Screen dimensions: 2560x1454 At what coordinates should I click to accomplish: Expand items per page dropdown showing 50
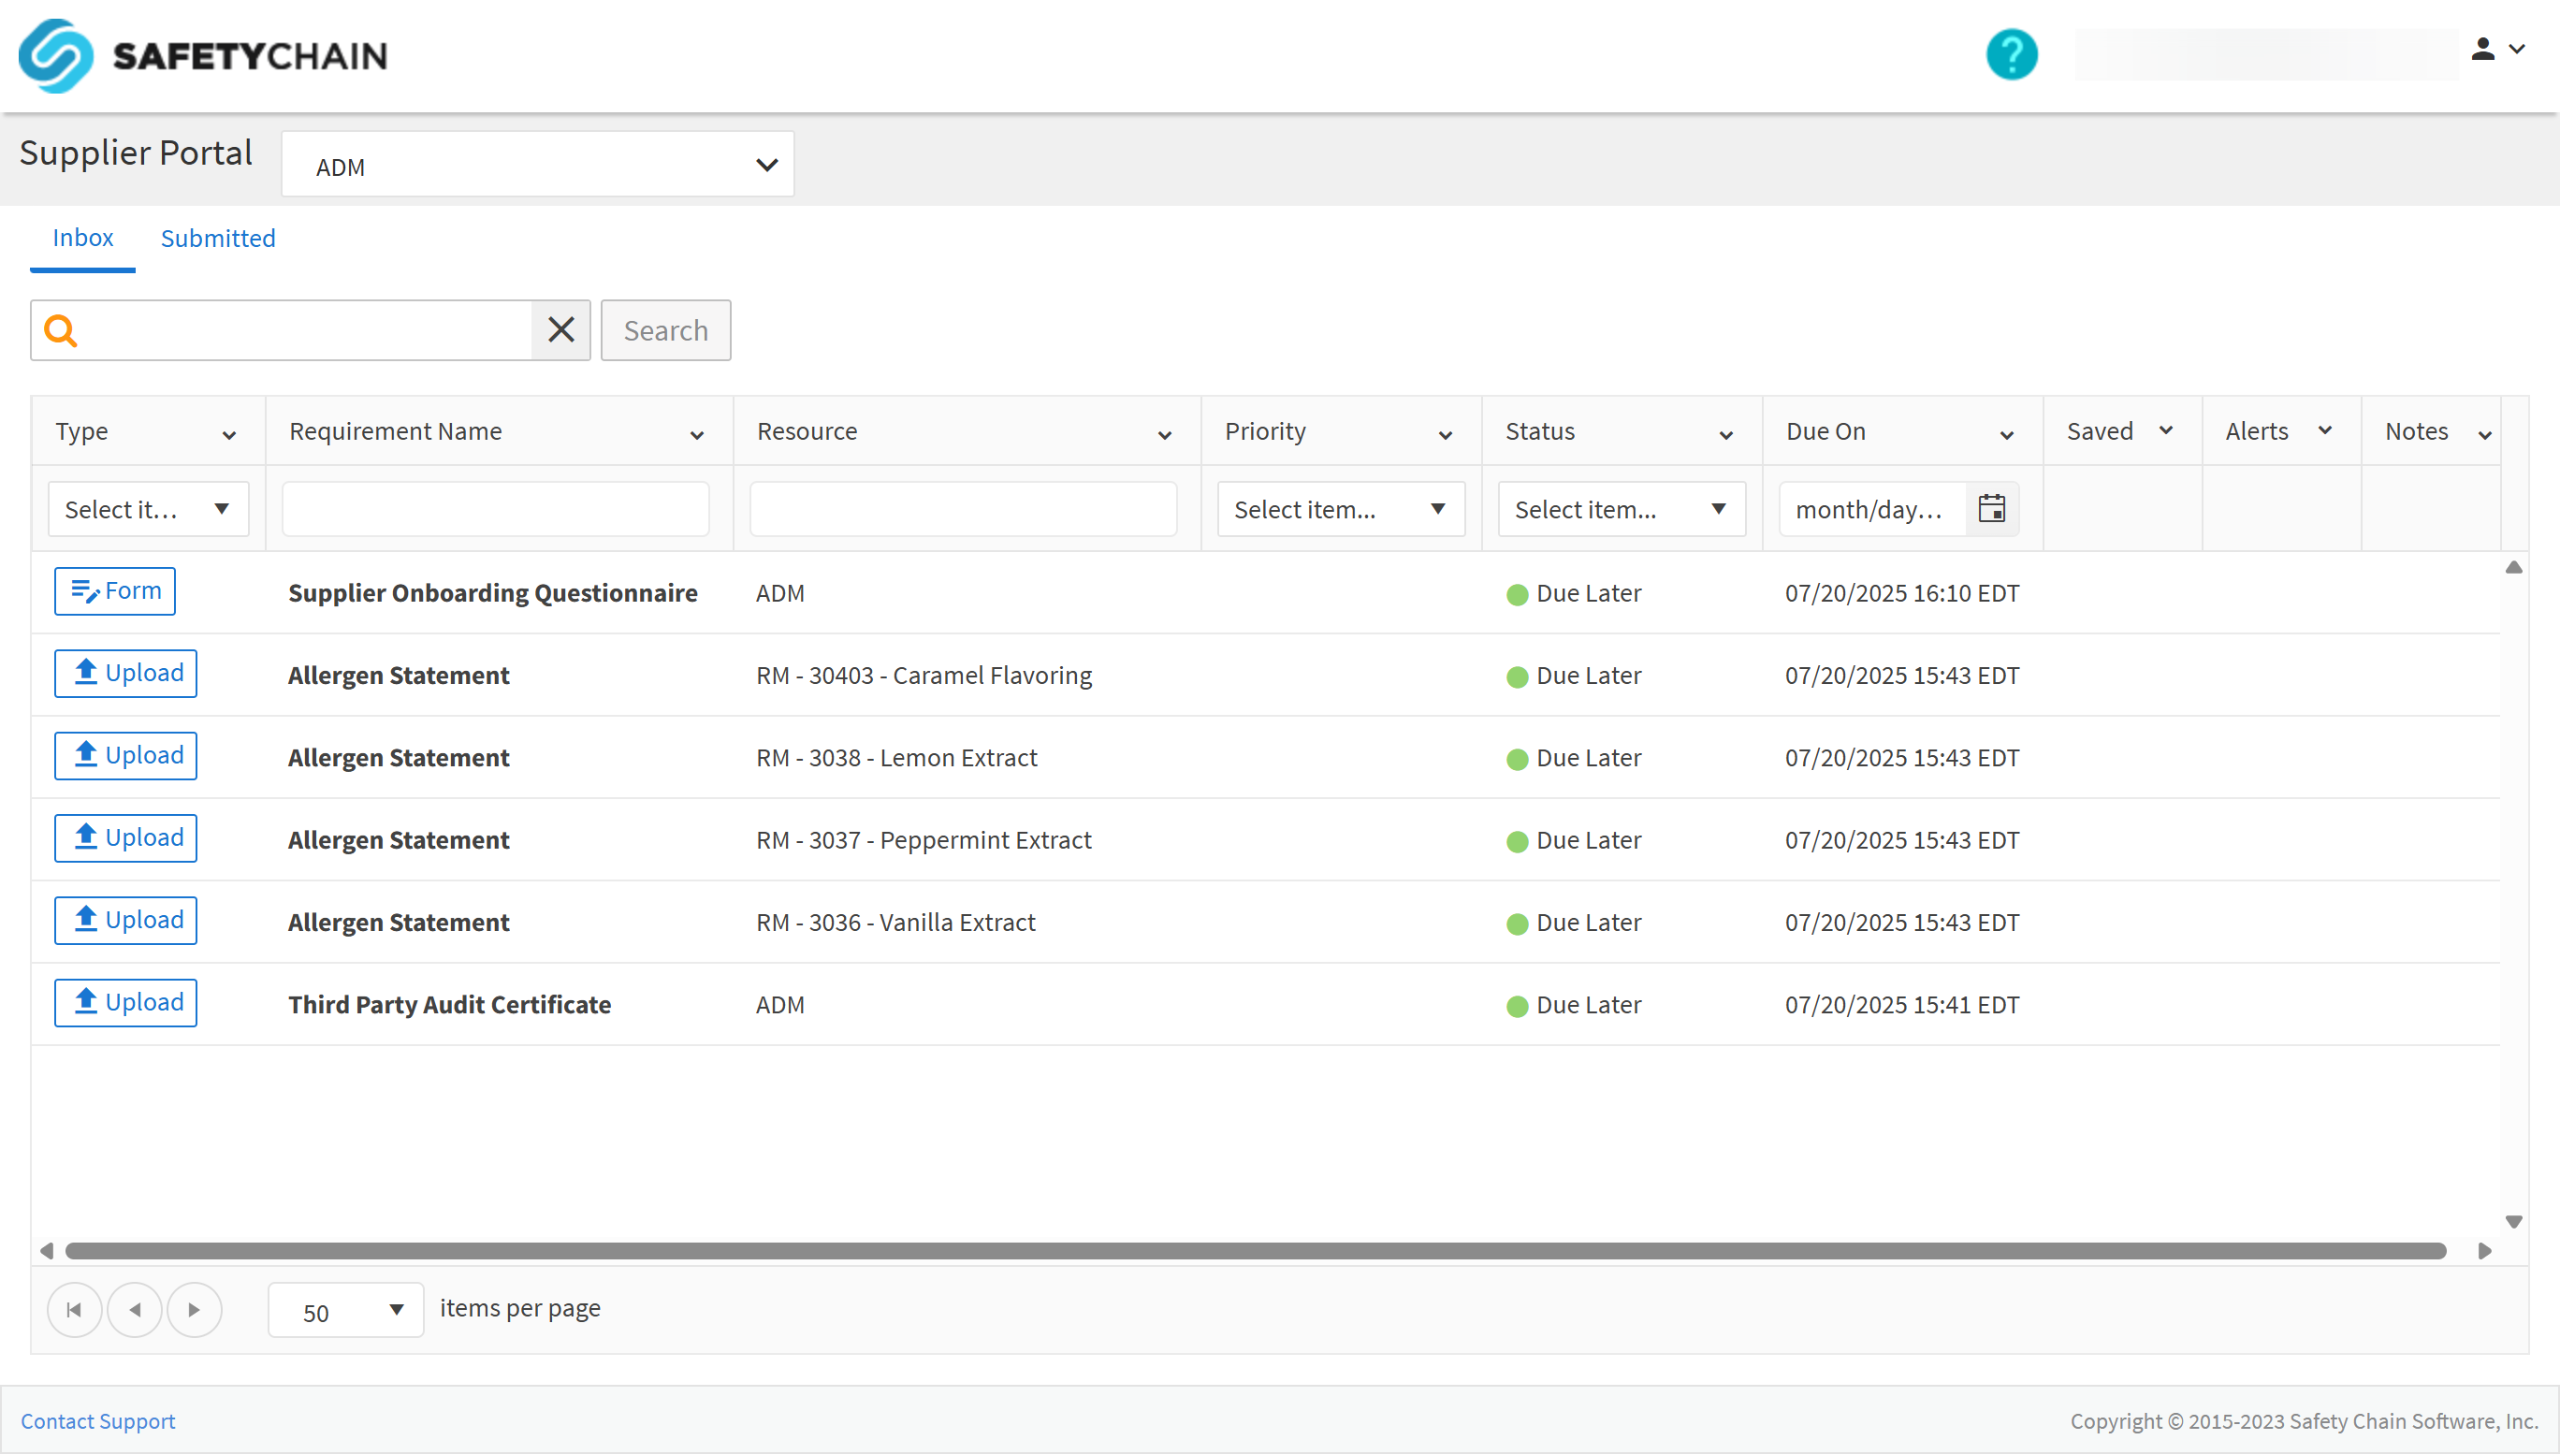(x=346, y=1311)
